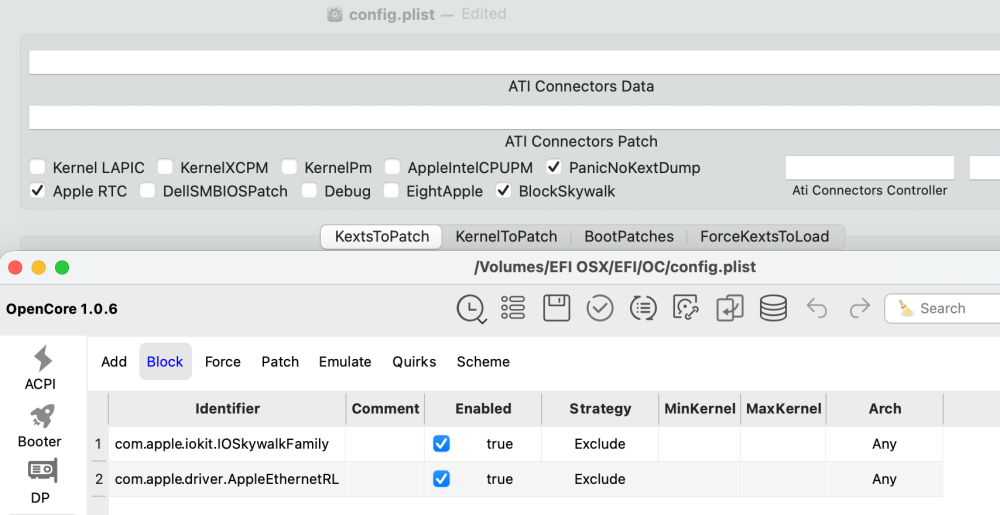The image size is (1000, 515).
Task: Click the row number 2 header
Action: coord(98,479)
